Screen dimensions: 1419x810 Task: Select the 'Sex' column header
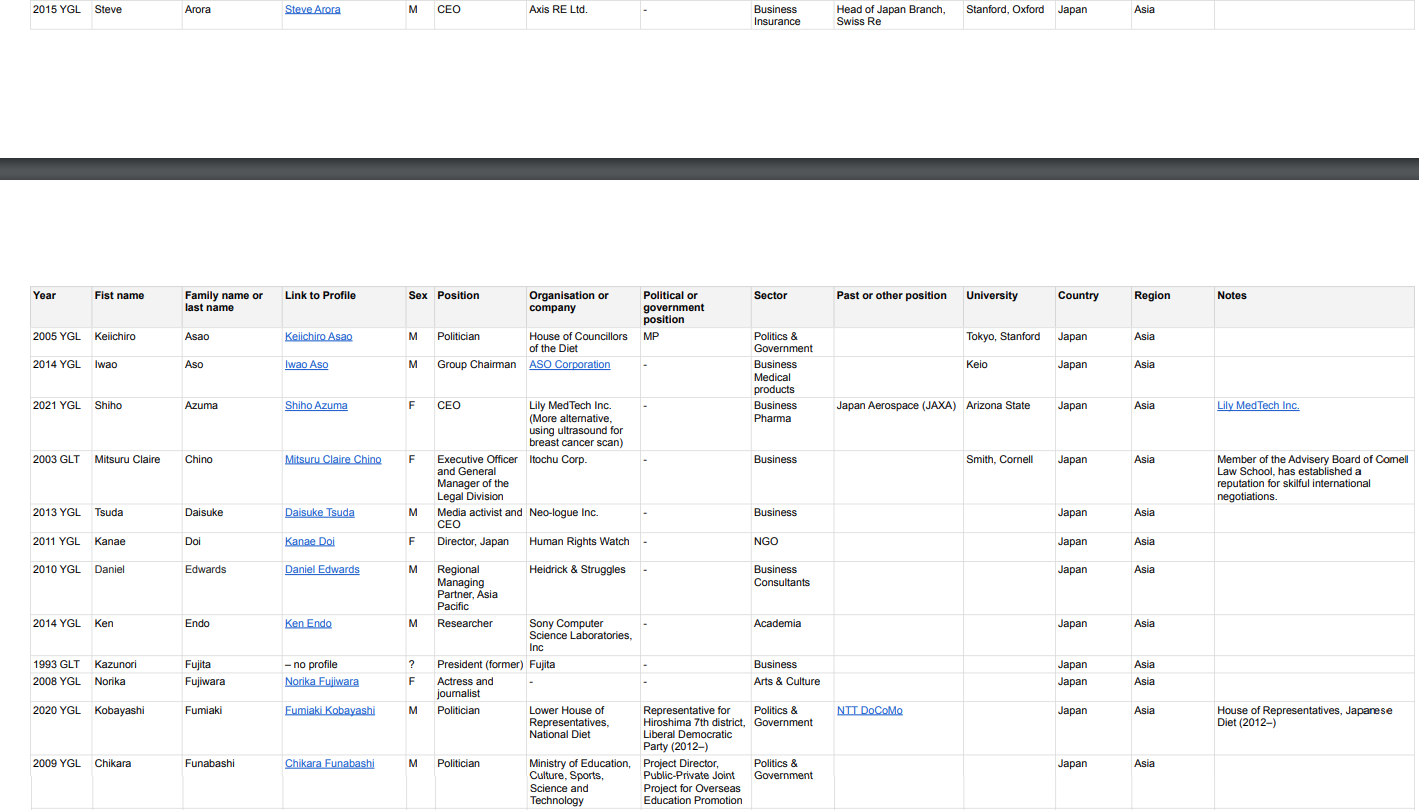click(420, 307)
